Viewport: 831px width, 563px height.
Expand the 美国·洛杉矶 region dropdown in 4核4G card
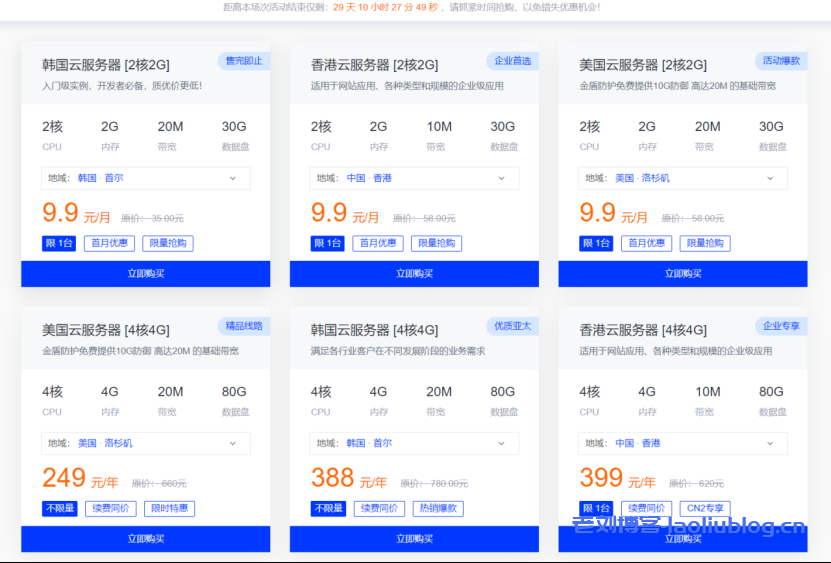[x=145, y=443]
